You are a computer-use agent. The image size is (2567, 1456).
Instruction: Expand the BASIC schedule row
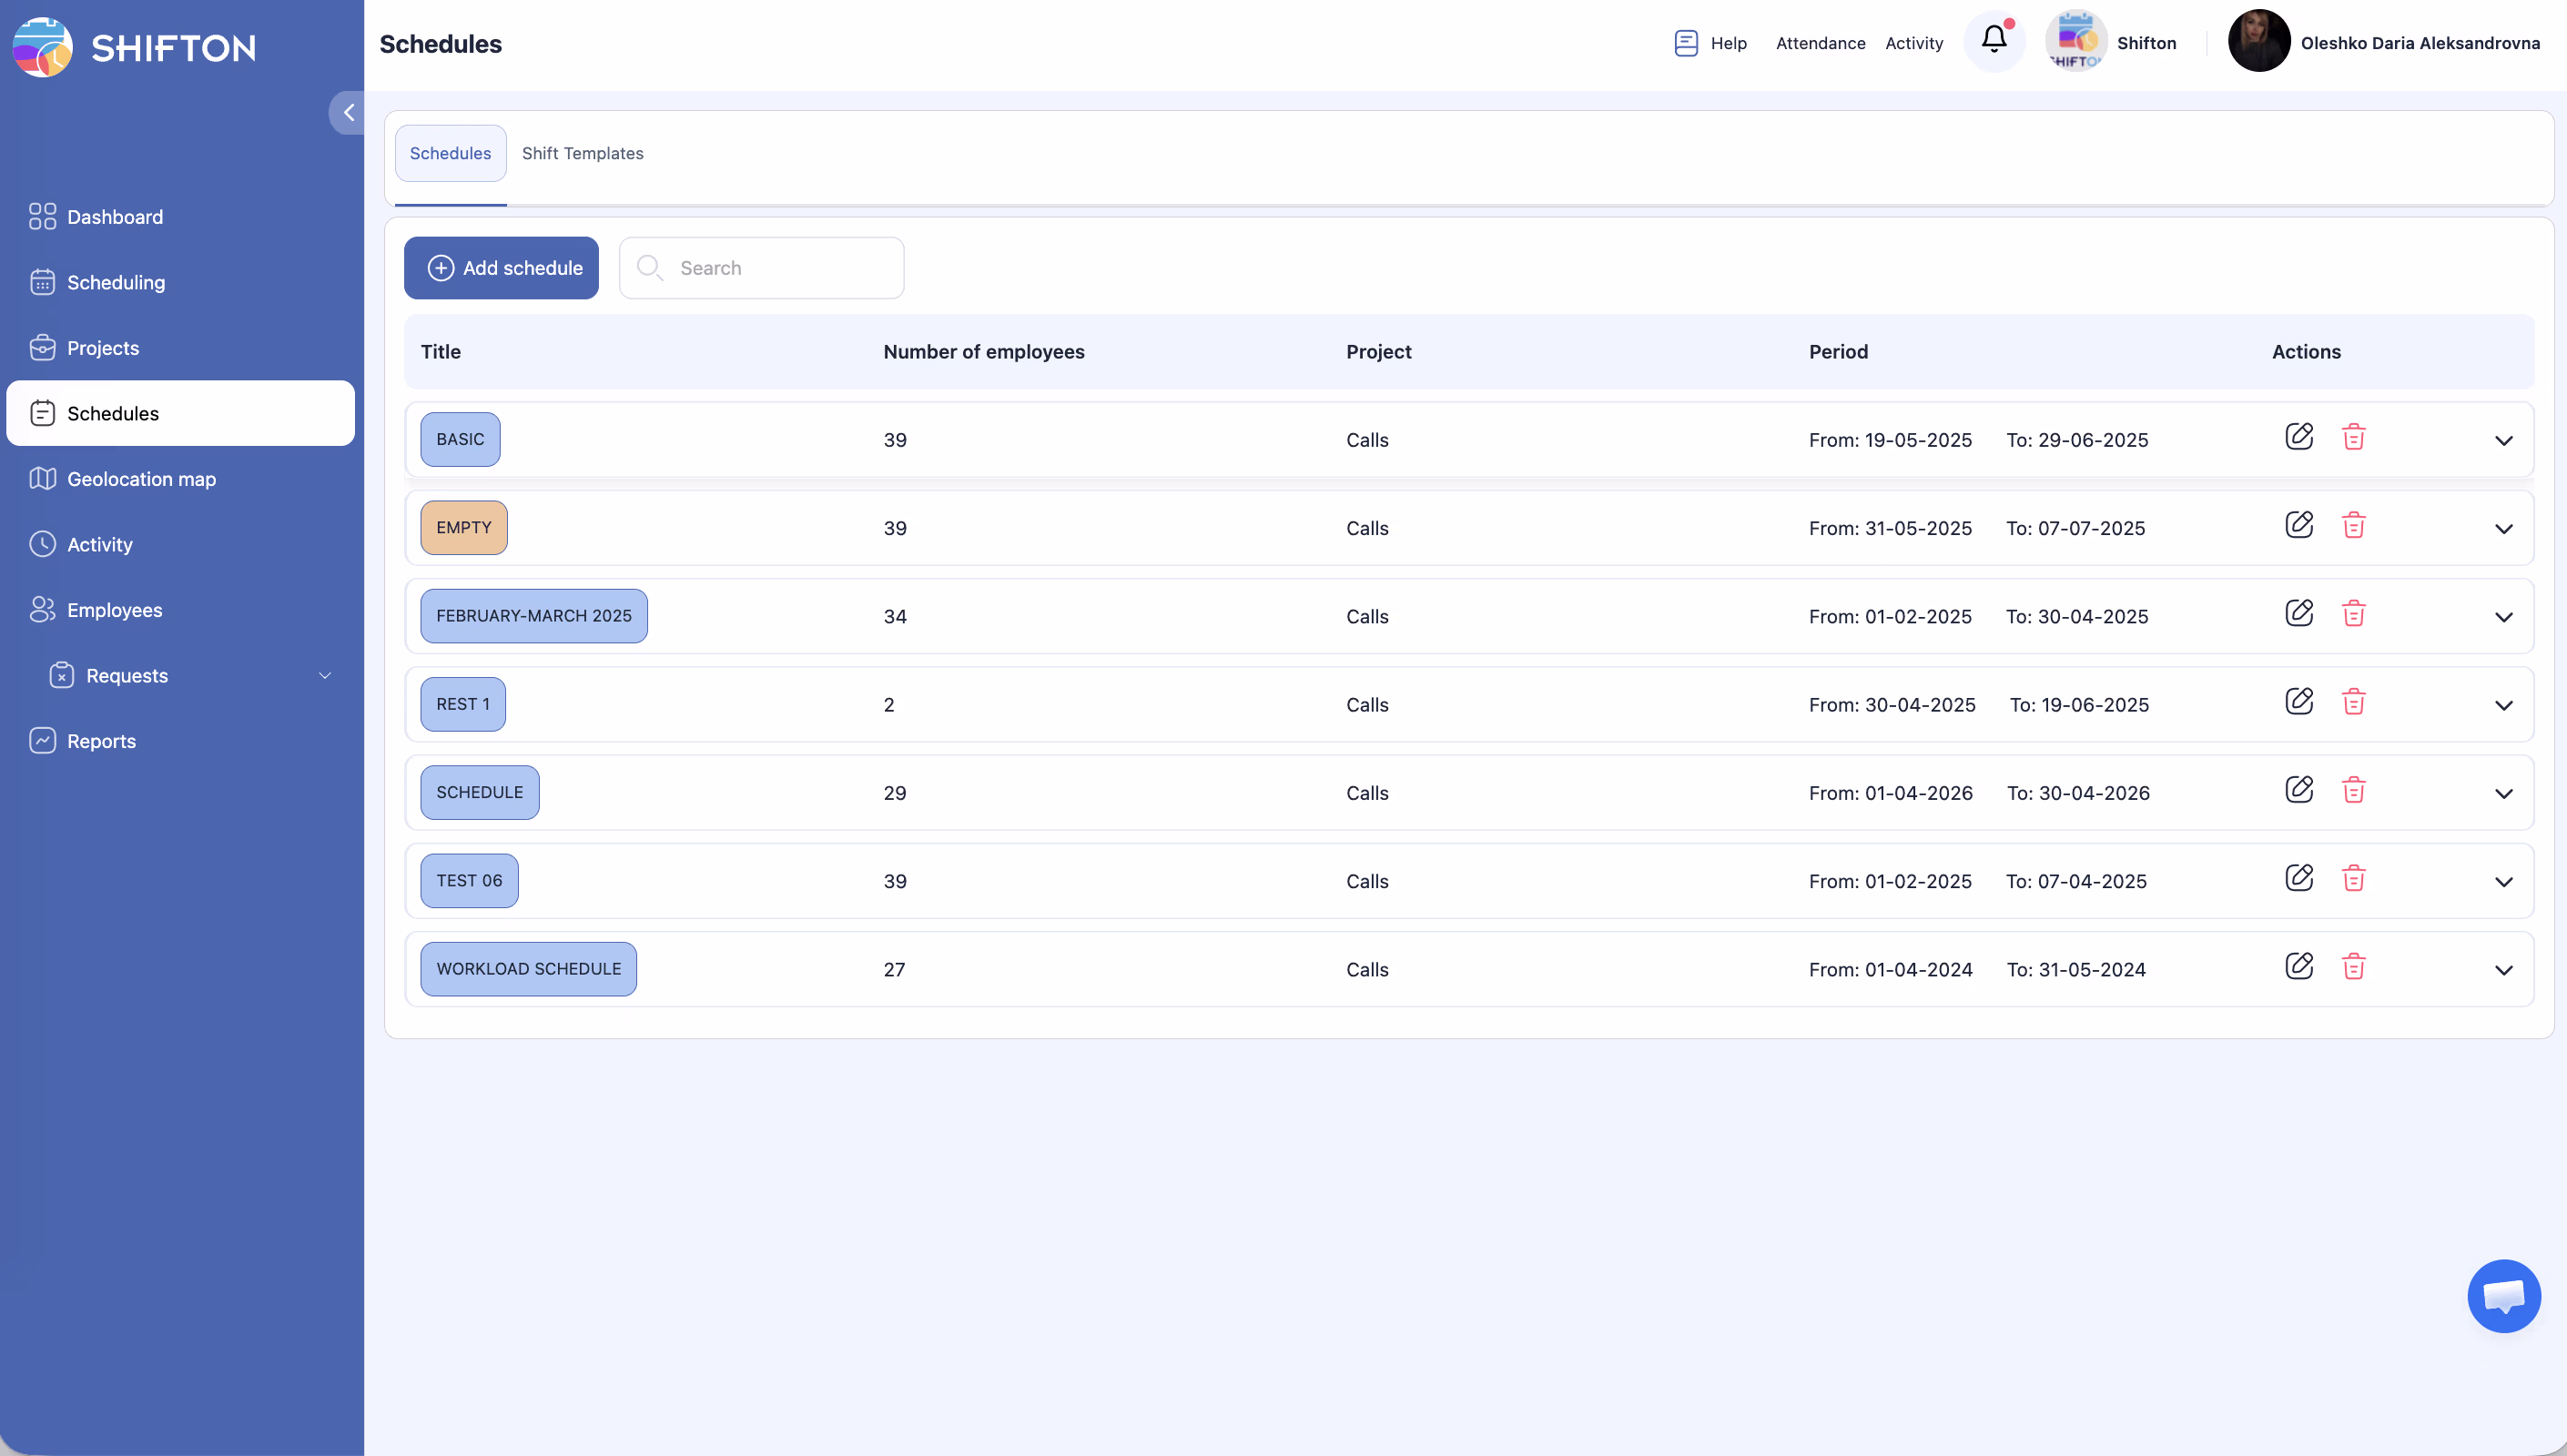click(x=2503, y=441)
